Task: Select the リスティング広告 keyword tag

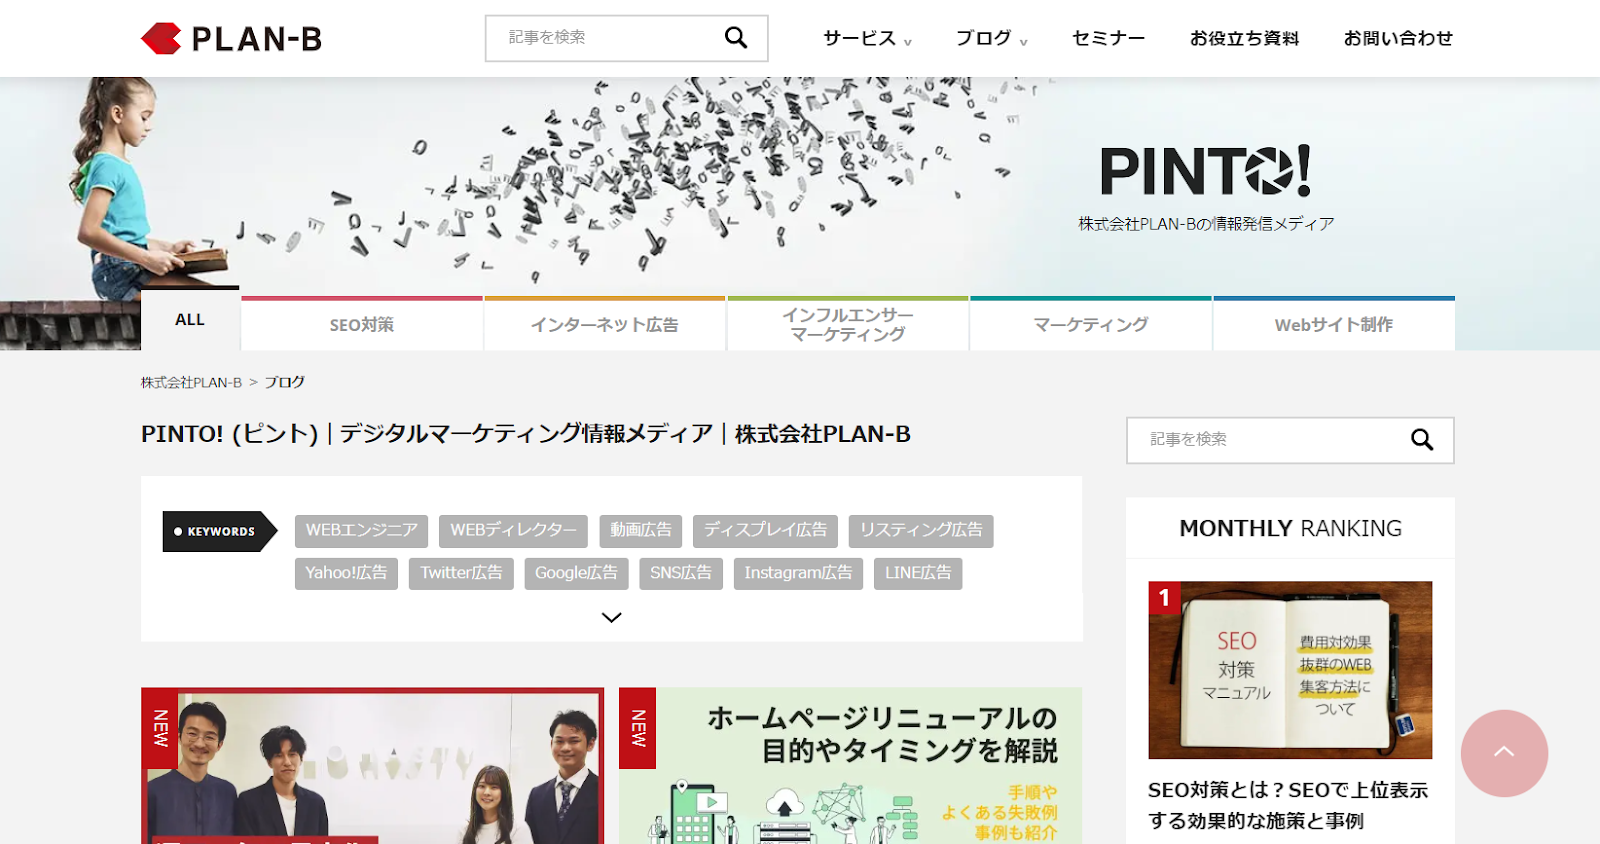Action: pos(921,530)
